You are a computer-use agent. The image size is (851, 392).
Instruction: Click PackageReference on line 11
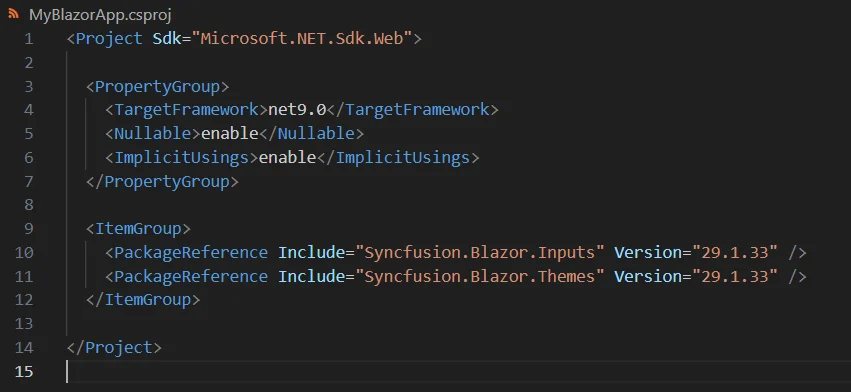[x=191, y=276]
